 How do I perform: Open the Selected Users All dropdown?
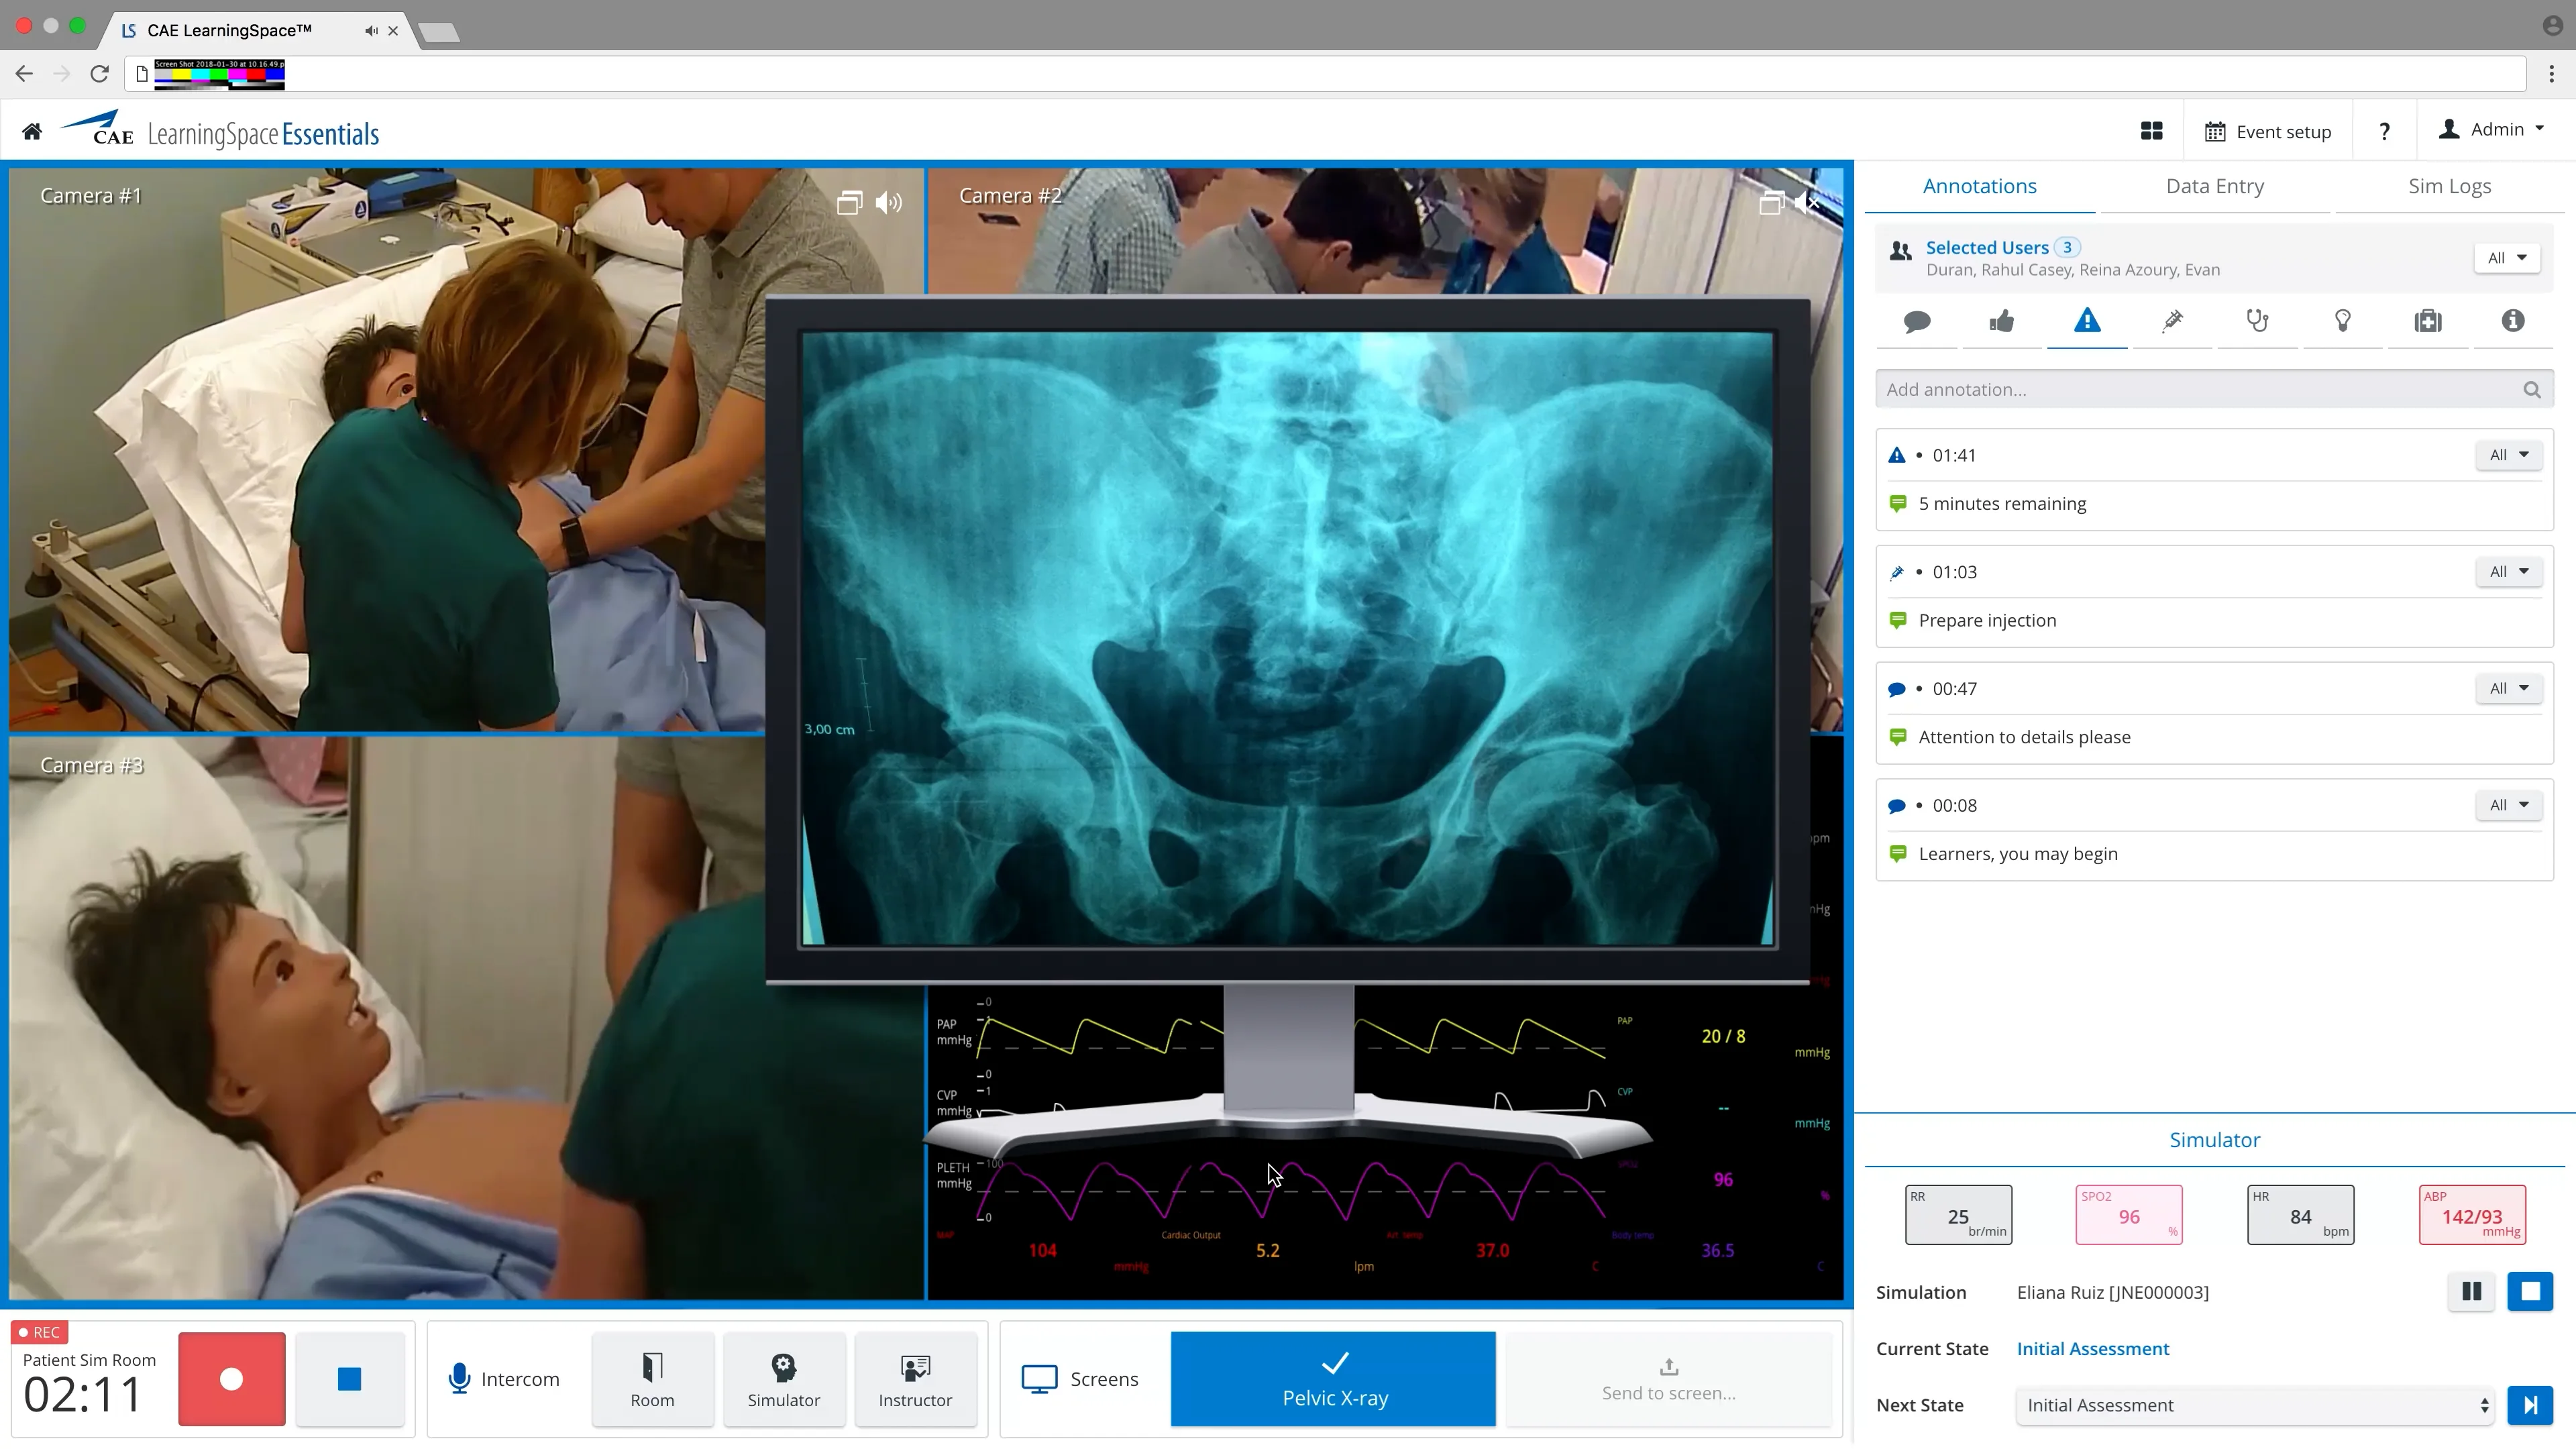2507,258
